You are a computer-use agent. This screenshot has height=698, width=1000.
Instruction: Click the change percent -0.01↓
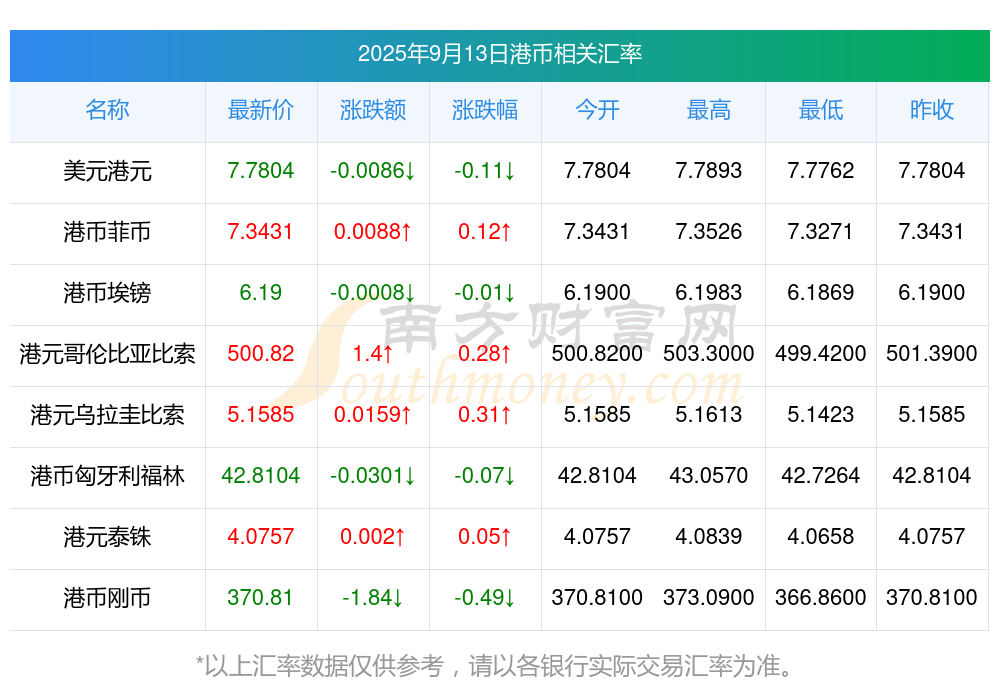click(x=485, y=292)
